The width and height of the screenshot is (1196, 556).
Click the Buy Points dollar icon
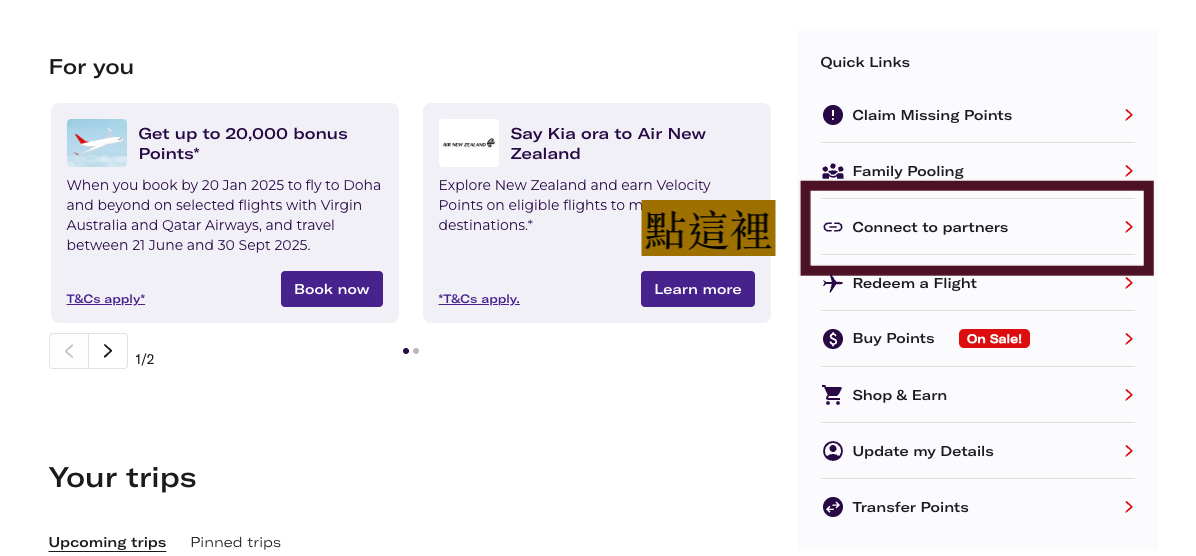point(832,339)
